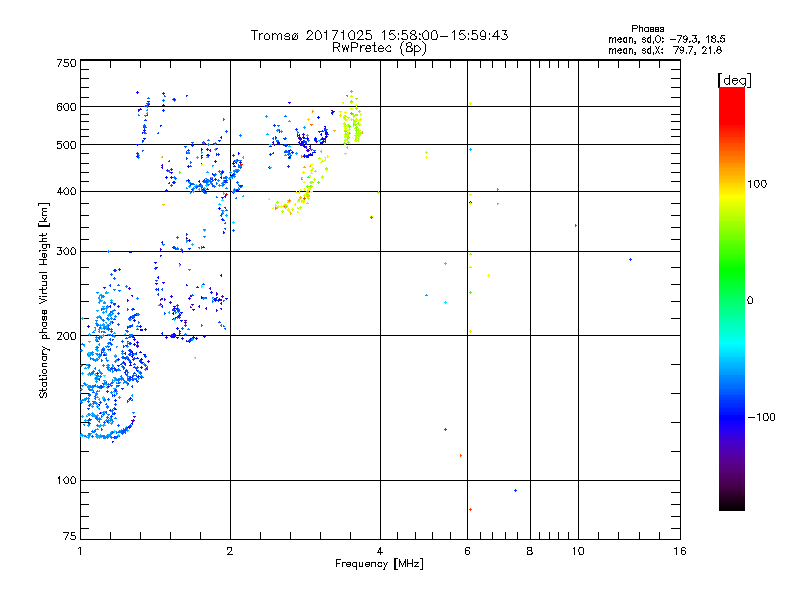Click the x-axis tick label '2'

pyautogui.click(x=230, y=551)
